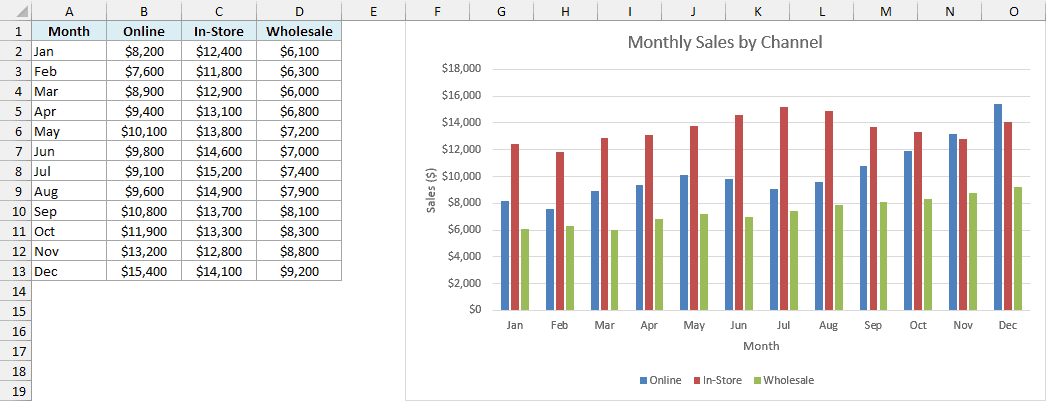Select the $10,100 Online value
1046x401 pixels.
click(144, 131)
